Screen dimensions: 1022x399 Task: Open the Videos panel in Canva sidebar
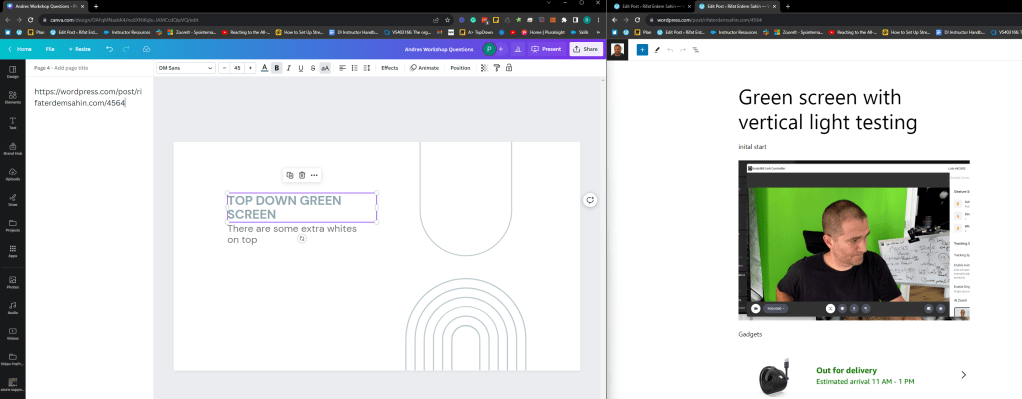click(x=12, y=333)
